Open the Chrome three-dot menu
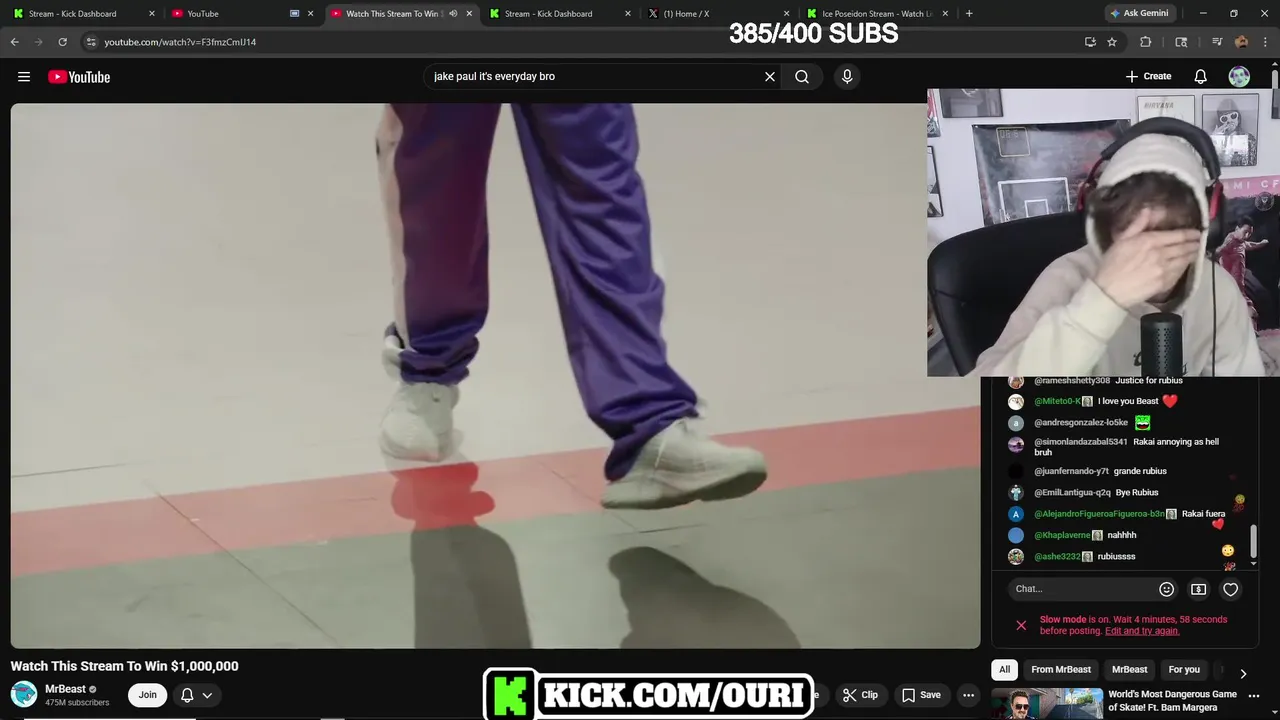The width and height of the screenshot is (1280, 720). point(1265,42)
